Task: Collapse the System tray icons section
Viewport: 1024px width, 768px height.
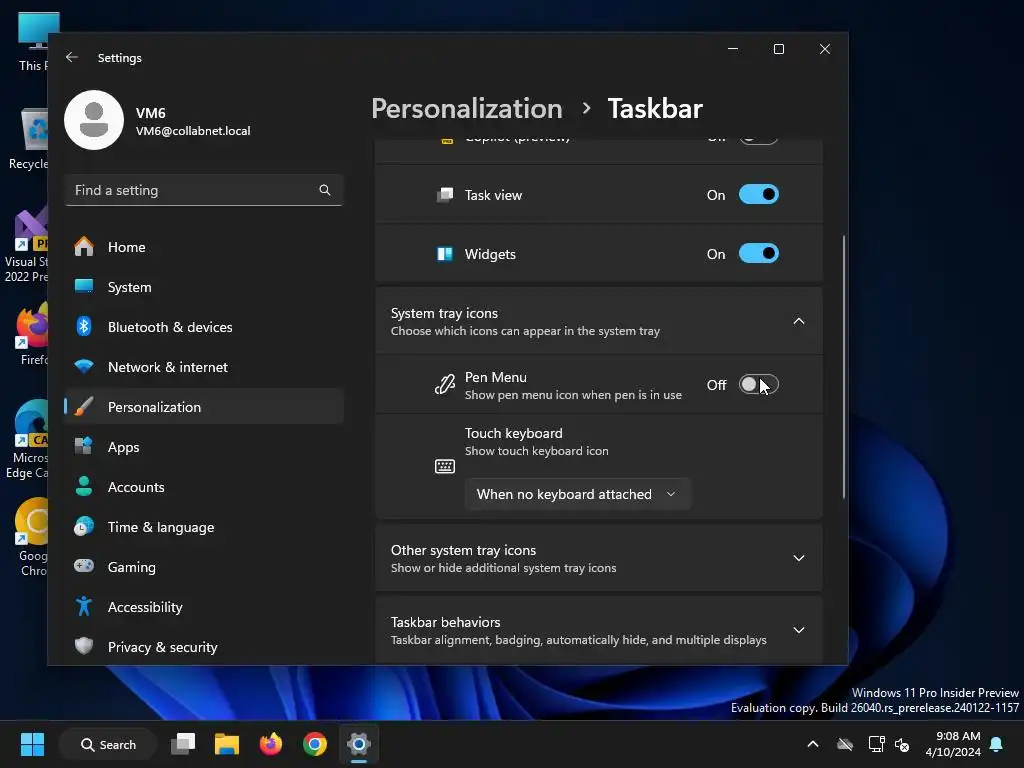Action: (798, 321)
